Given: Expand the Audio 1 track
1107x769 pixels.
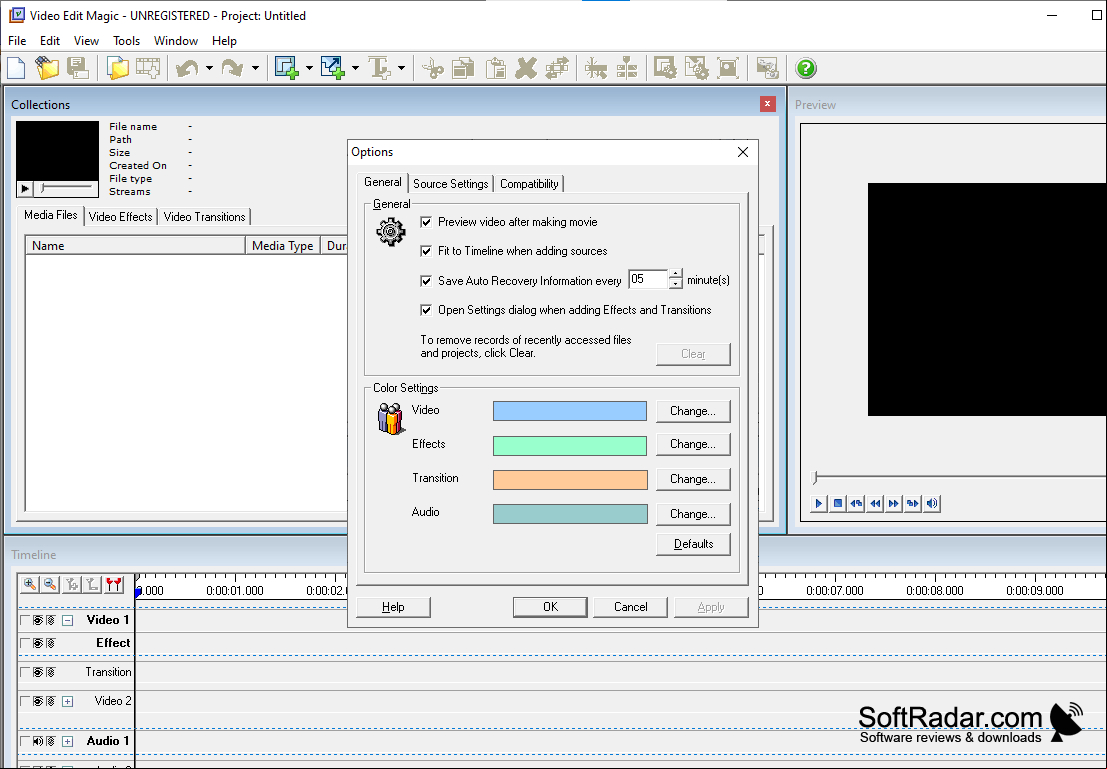Looking at the screenshot, I should pyautogui.click(x=68, y=741).
